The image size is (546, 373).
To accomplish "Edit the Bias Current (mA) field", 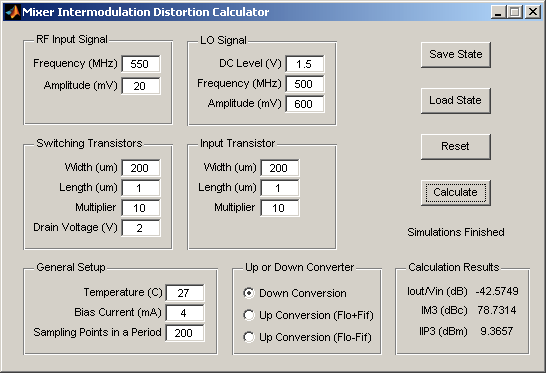I will pyautogui.click(x=185, y=313).
